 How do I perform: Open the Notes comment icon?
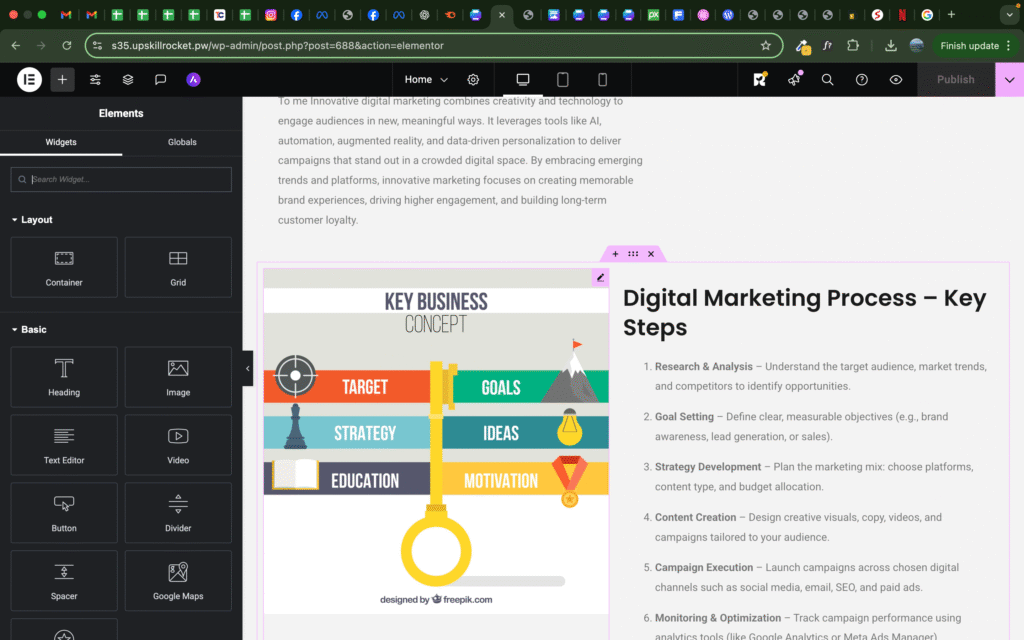click(160, 80)
